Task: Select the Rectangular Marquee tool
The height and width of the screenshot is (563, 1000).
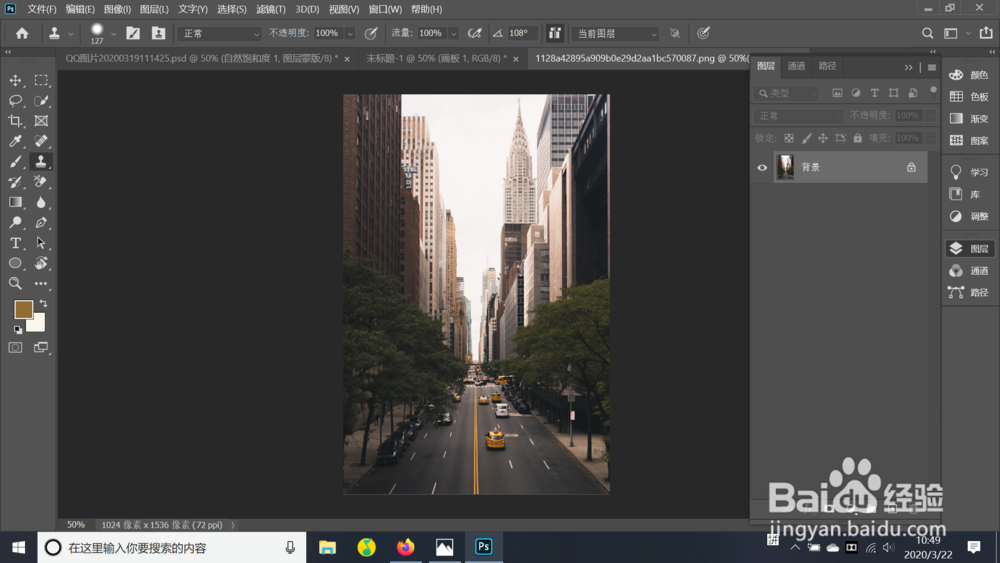Action: (x=41, y=80)
